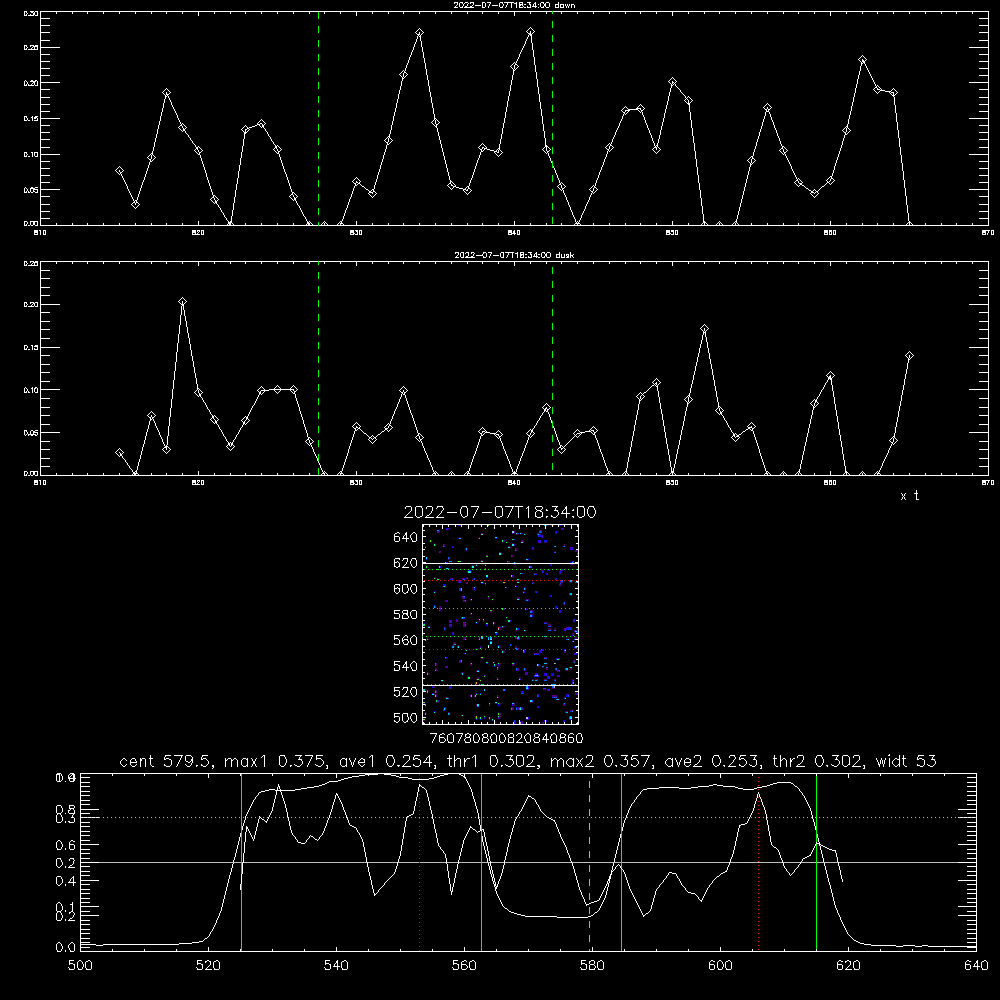Click the first data point in the dawn plot
This screenshot has height=1000, width=1000.
point(119,171)
